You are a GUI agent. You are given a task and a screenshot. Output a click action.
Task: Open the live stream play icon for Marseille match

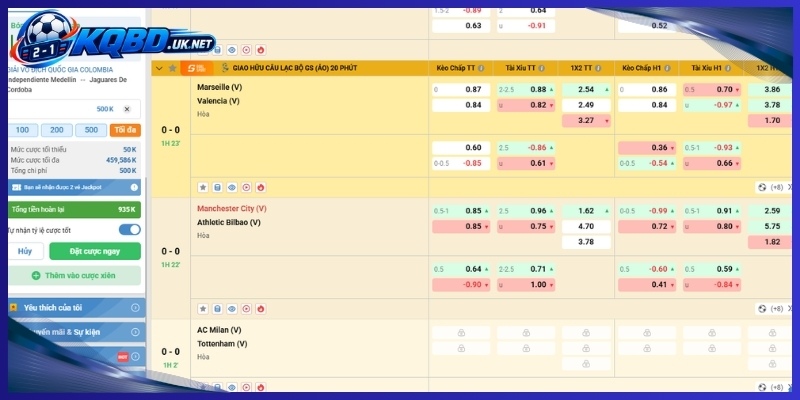(246, 187)
